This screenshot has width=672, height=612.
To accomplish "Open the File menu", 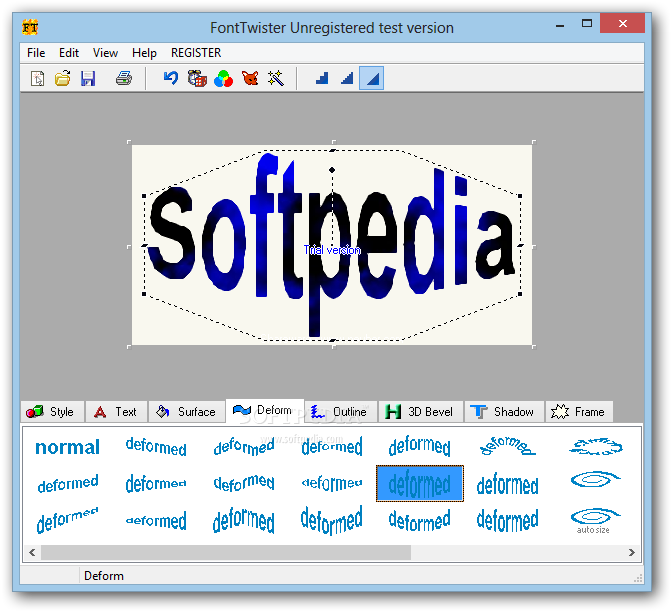I will tap(36, 53).
